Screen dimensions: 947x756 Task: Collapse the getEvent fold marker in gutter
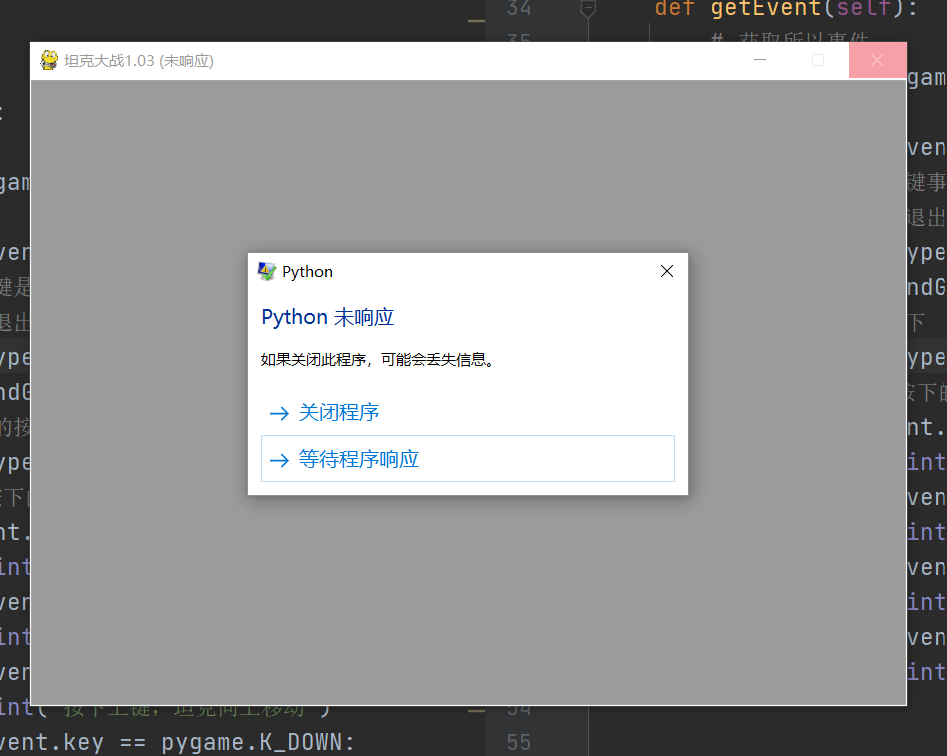tap(588, 9)
